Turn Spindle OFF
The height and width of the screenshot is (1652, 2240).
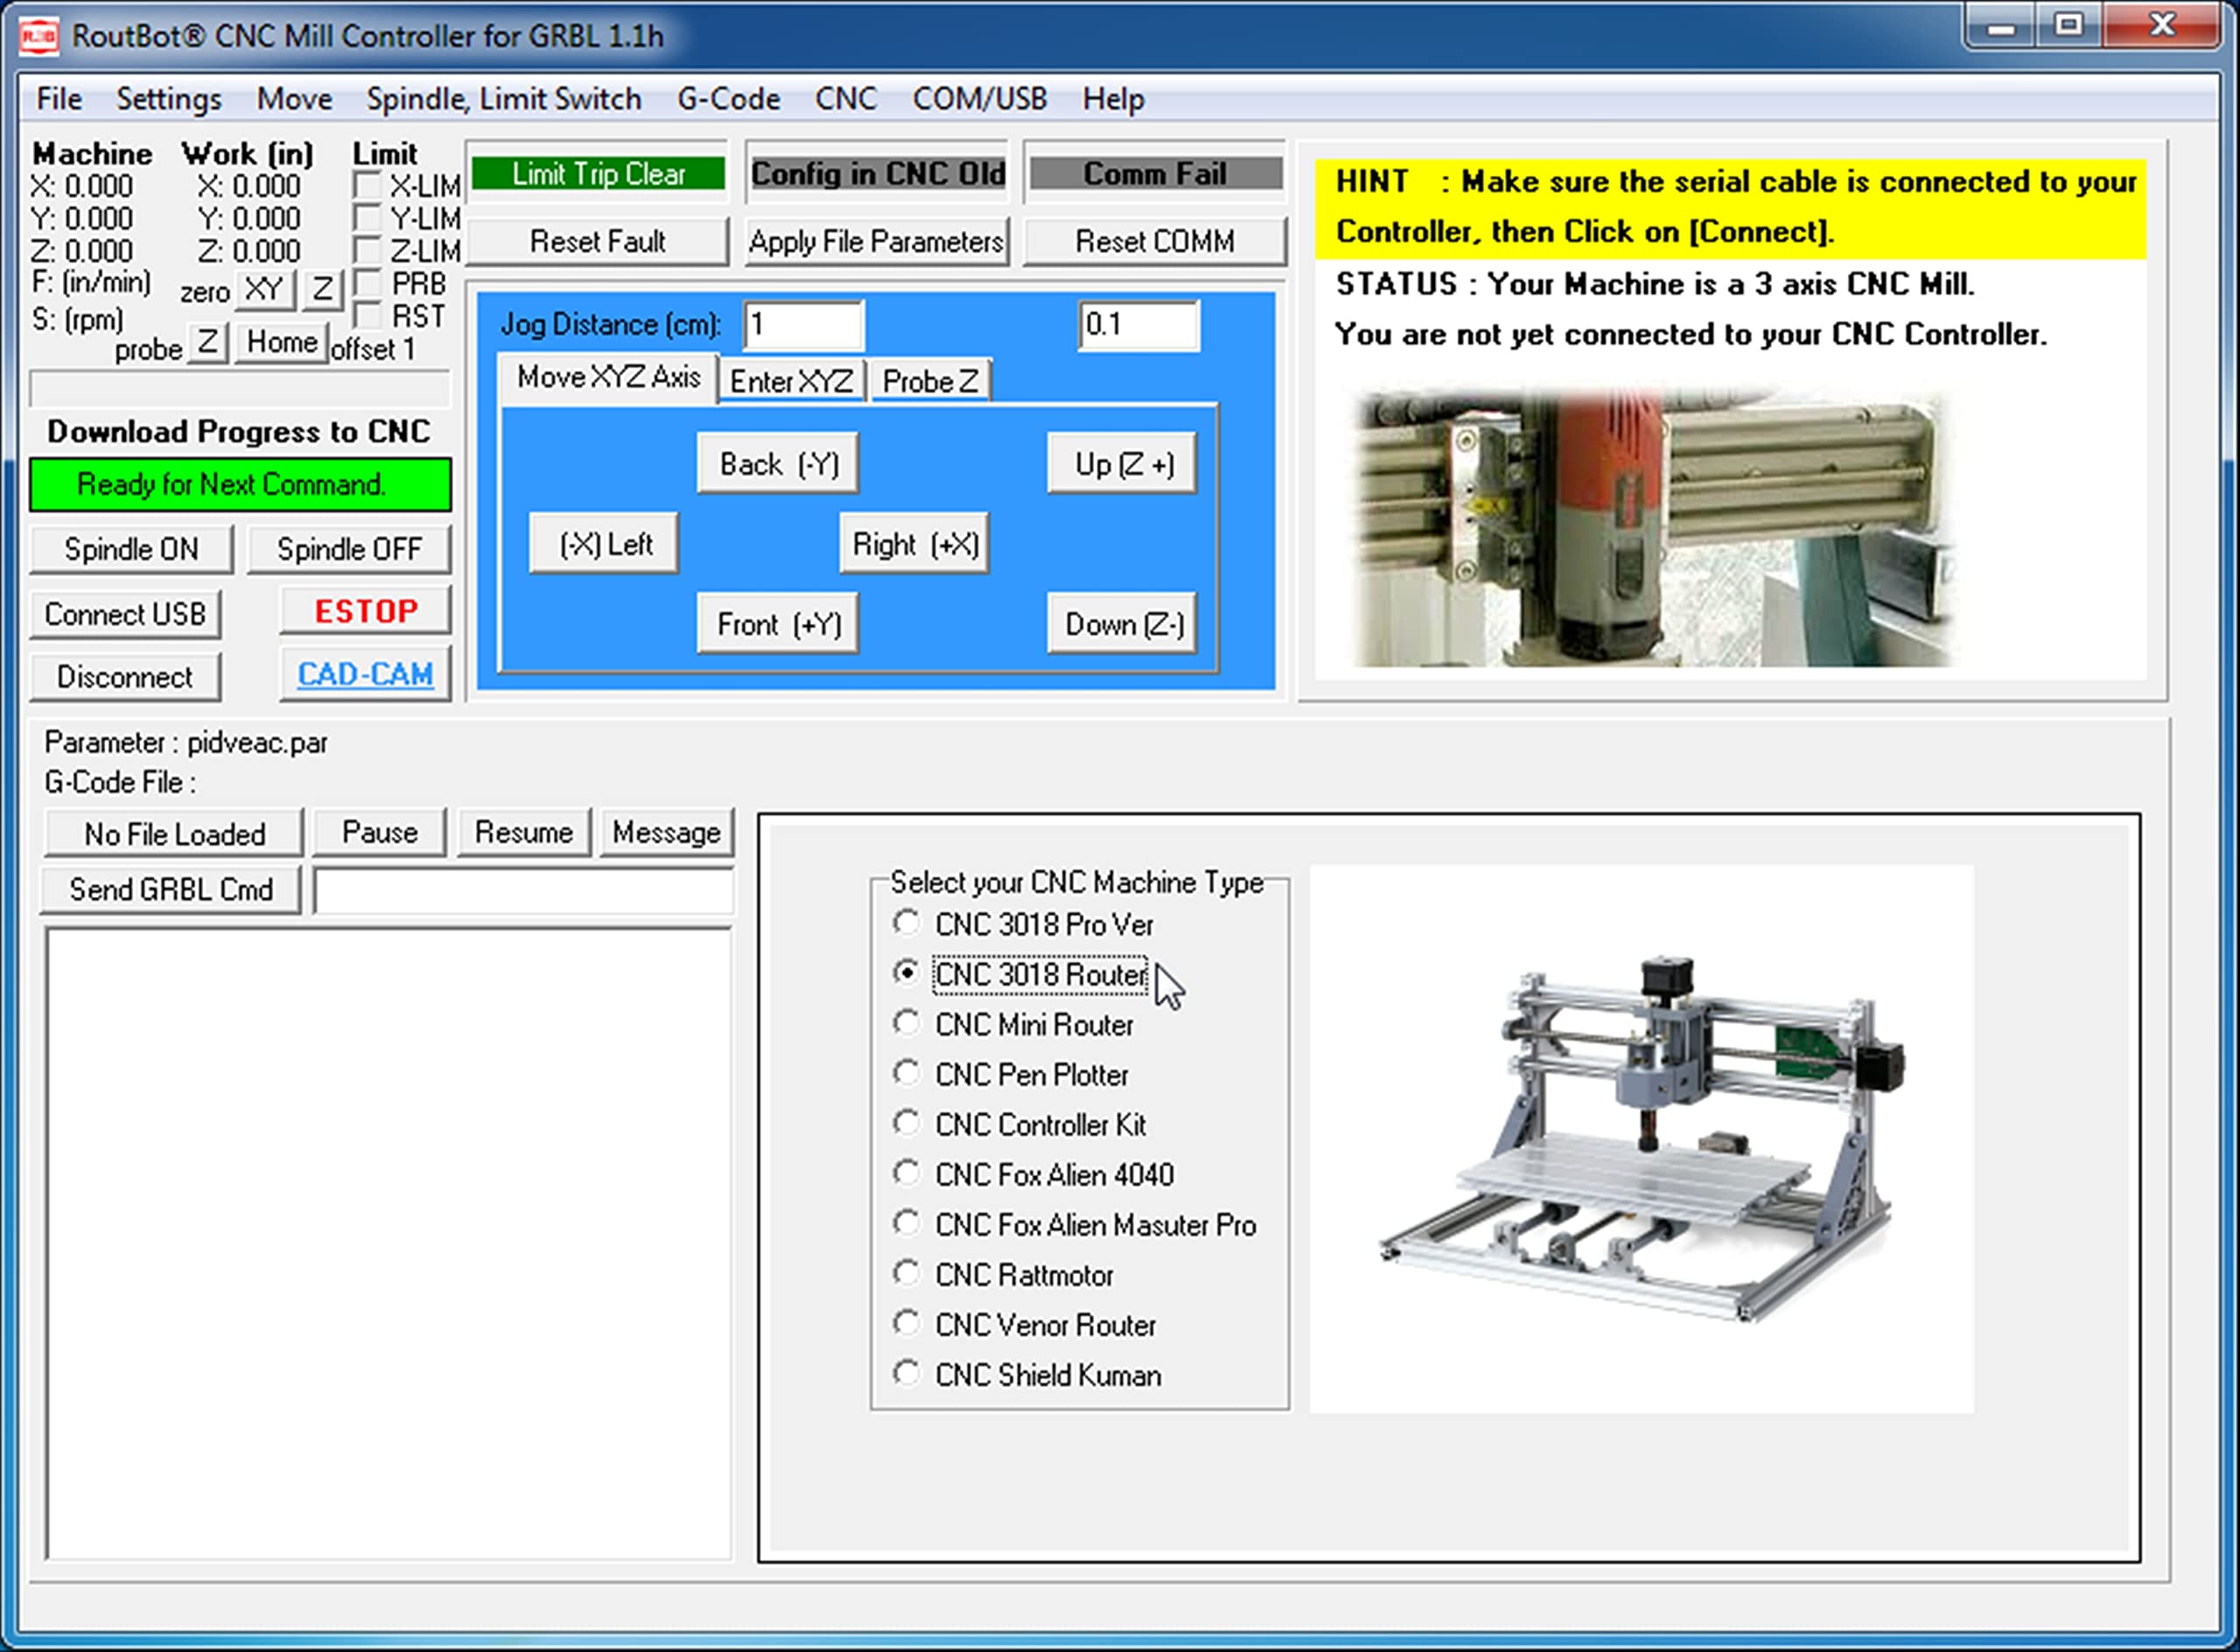pos(349,549)
